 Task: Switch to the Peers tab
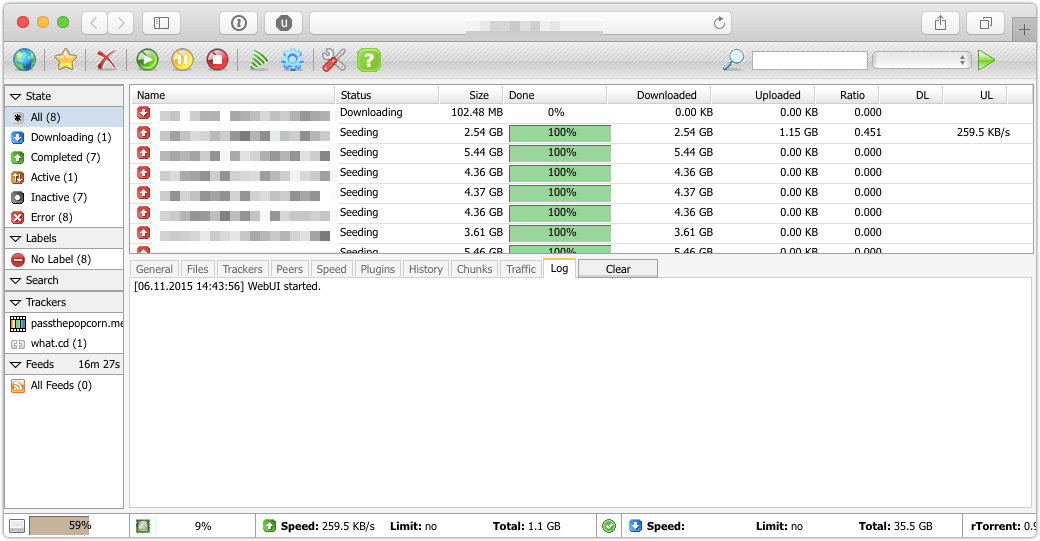(x=289, y=269)
